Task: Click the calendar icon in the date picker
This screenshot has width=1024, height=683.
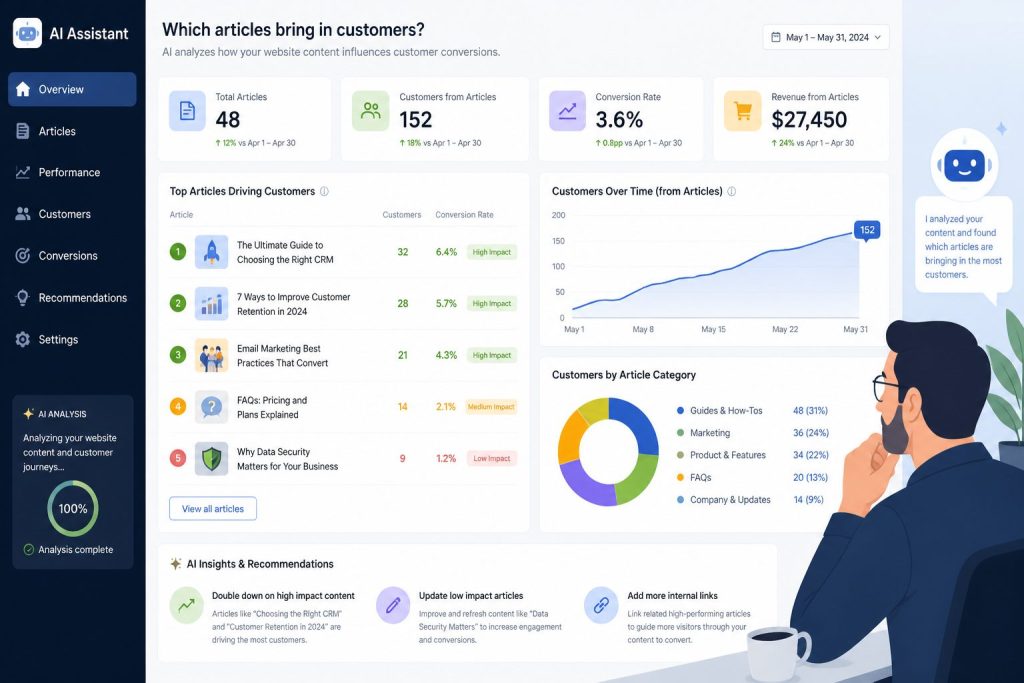Action: coord(776,37)
